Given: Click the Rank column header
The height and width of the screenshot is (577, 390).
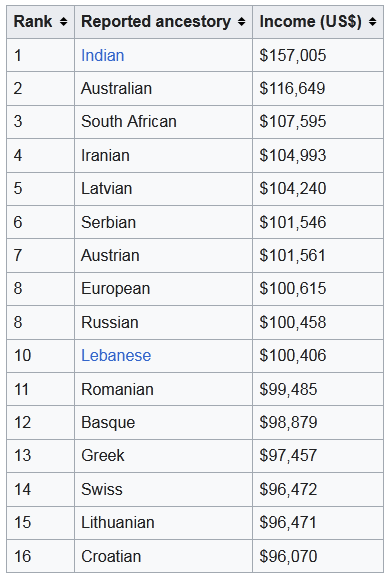Looking at the screenshot, I should coord(40,22).
